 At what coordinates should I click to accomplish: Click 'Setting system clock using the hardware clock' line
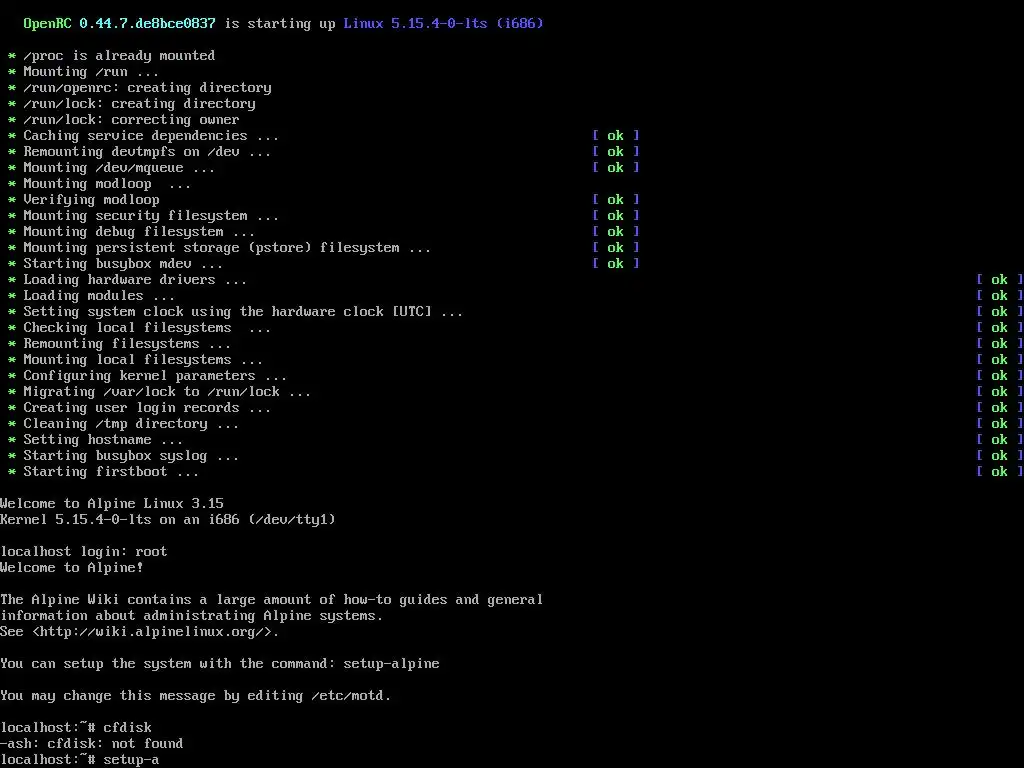[x=243, y=312]
